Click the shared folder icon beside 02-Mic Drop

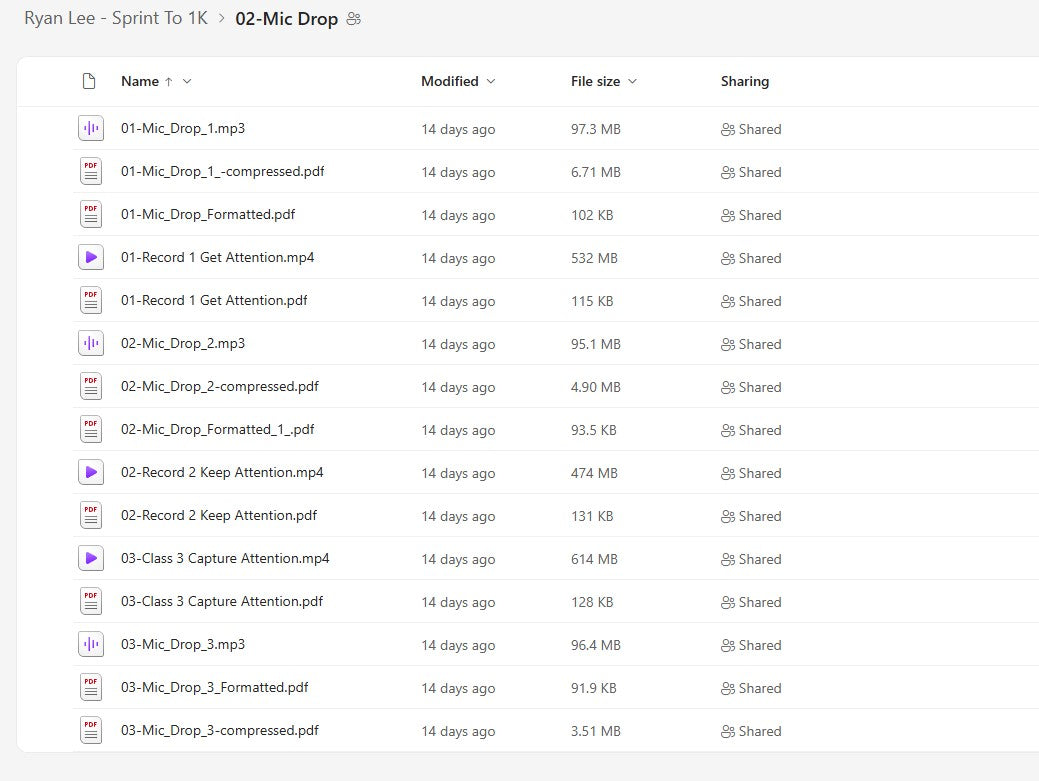[353, 19]
